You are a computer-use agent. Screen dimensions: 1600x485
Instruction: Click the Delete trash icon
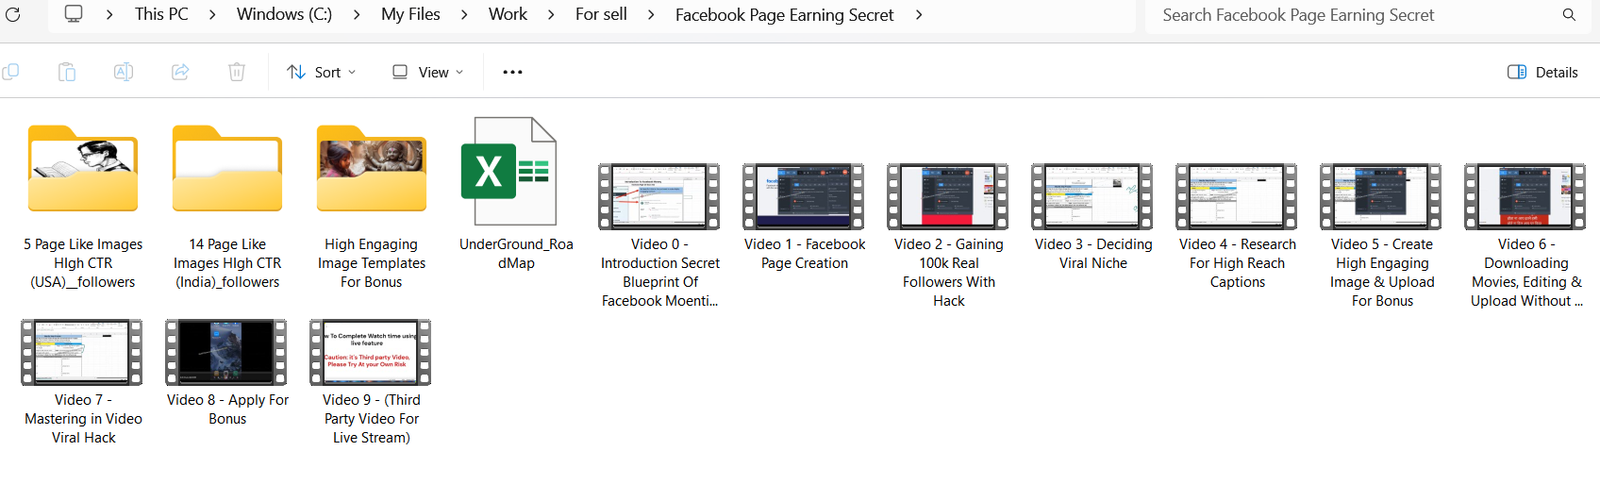(237, 72)
